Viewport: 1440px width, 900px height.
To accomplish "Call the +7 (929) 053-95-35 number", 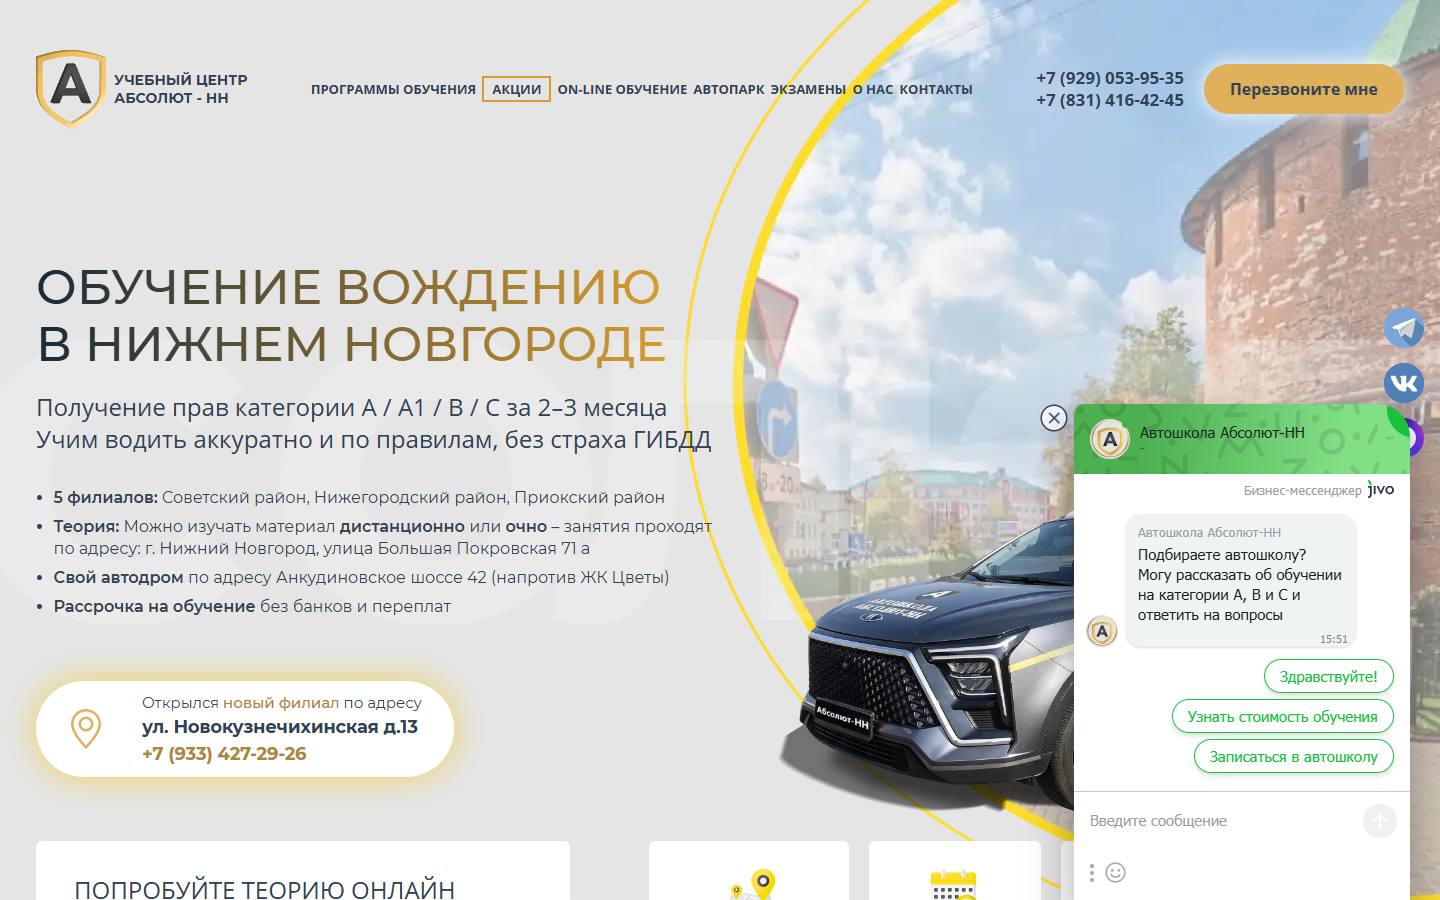I will tap(1110, 78).
